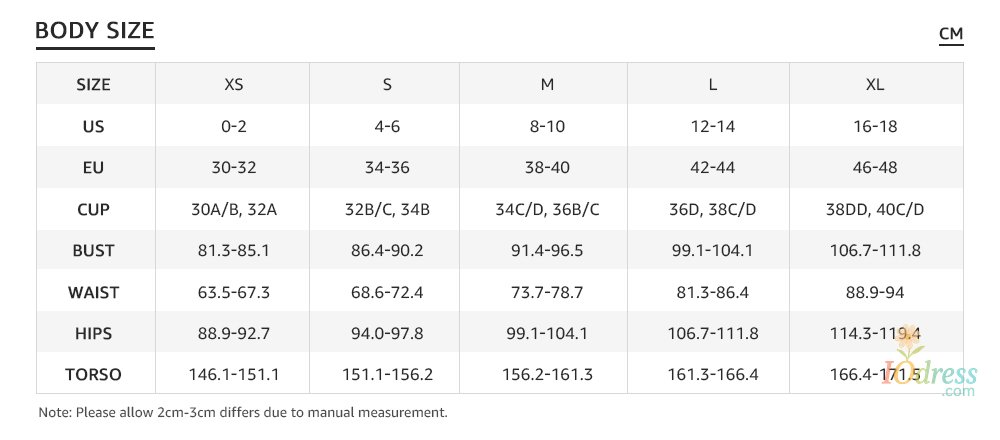Click the SIZE row header cell
The height and width of the screenshot is (440, 1000).
94,85
